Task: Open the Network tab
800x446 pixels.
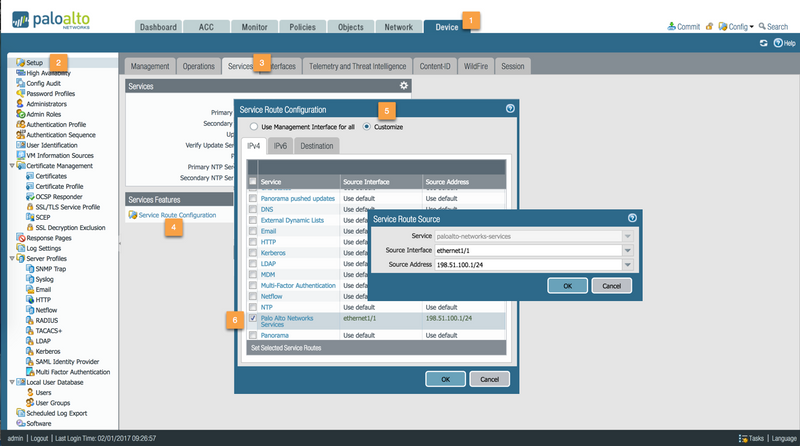Action: [x=398, y=27]
